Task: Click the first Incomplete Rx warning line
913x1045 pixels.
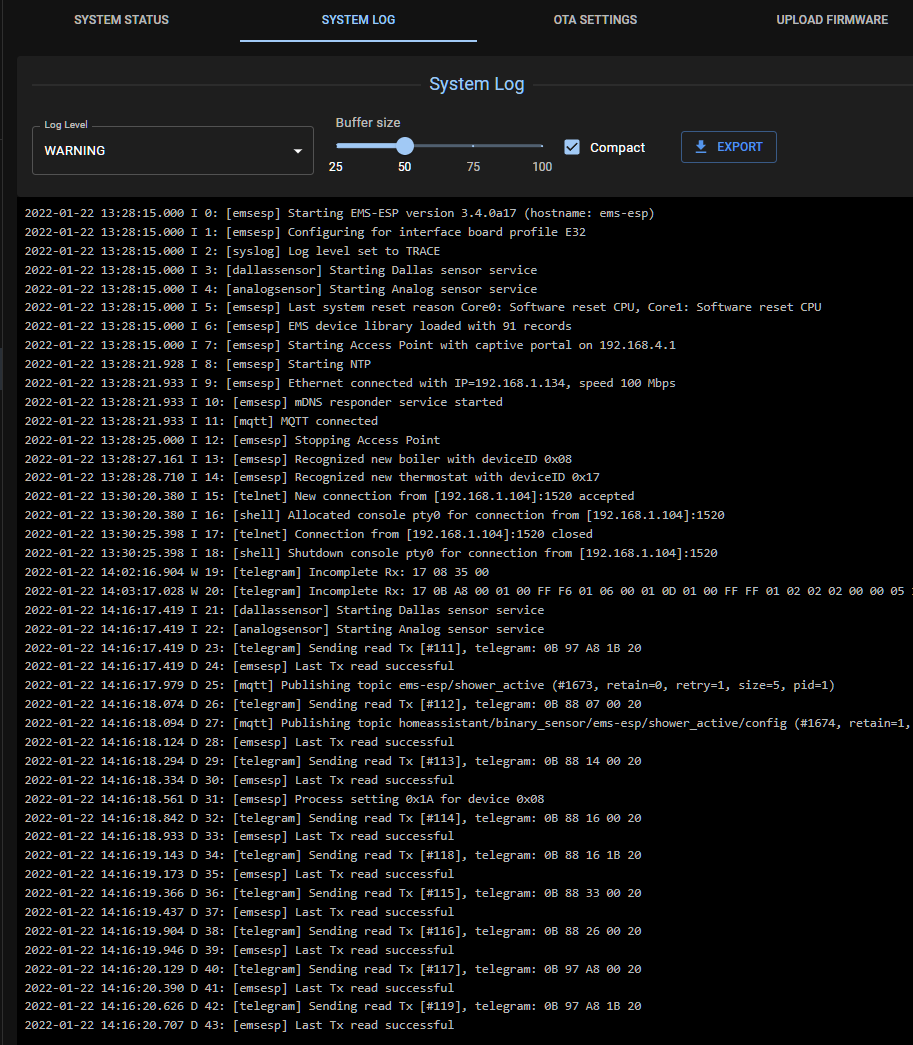Action: pyautogui.click(x=256, y=572)
